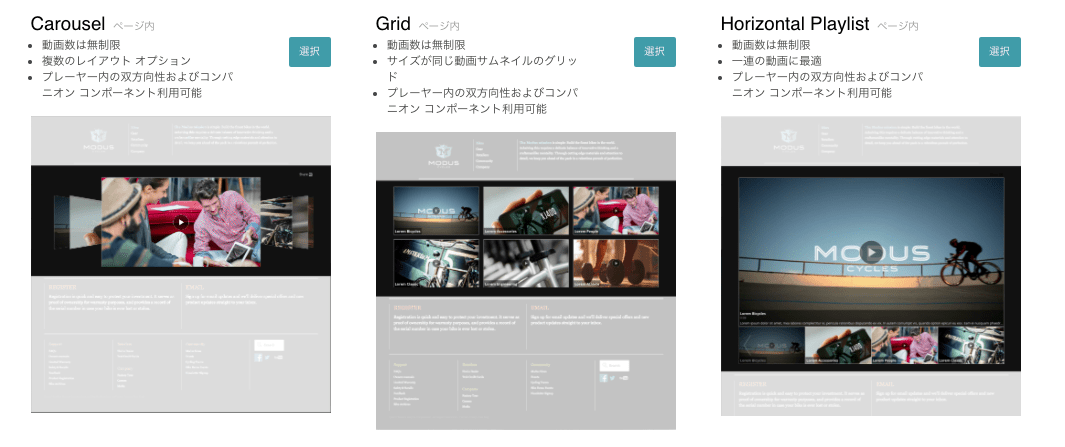This screenshot has width=1065, height=447.
Task: Click the Modus logo in Horizontal Playlist header
Action: pyautogui.click(x=787, y=141)
